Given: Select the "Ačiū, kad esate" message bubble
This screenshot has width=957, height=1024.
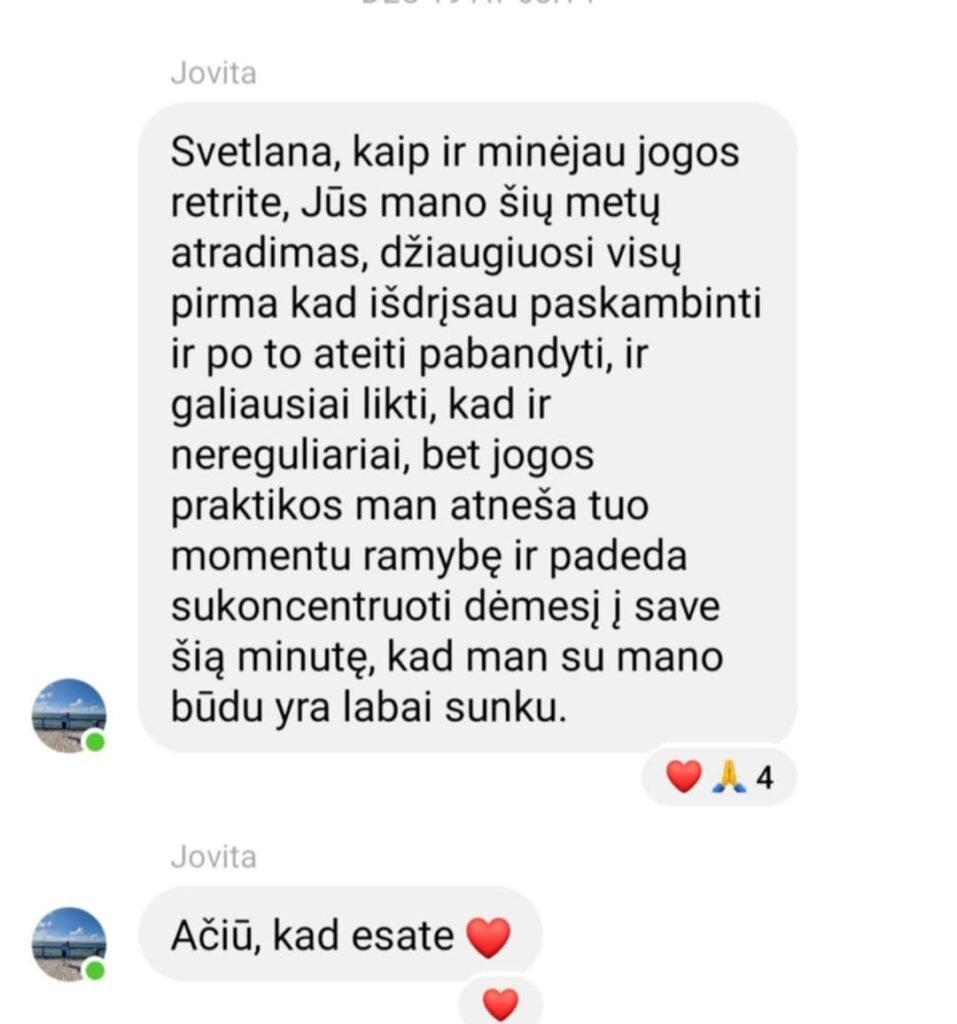Looking at the screenshot, I should 340,935.
